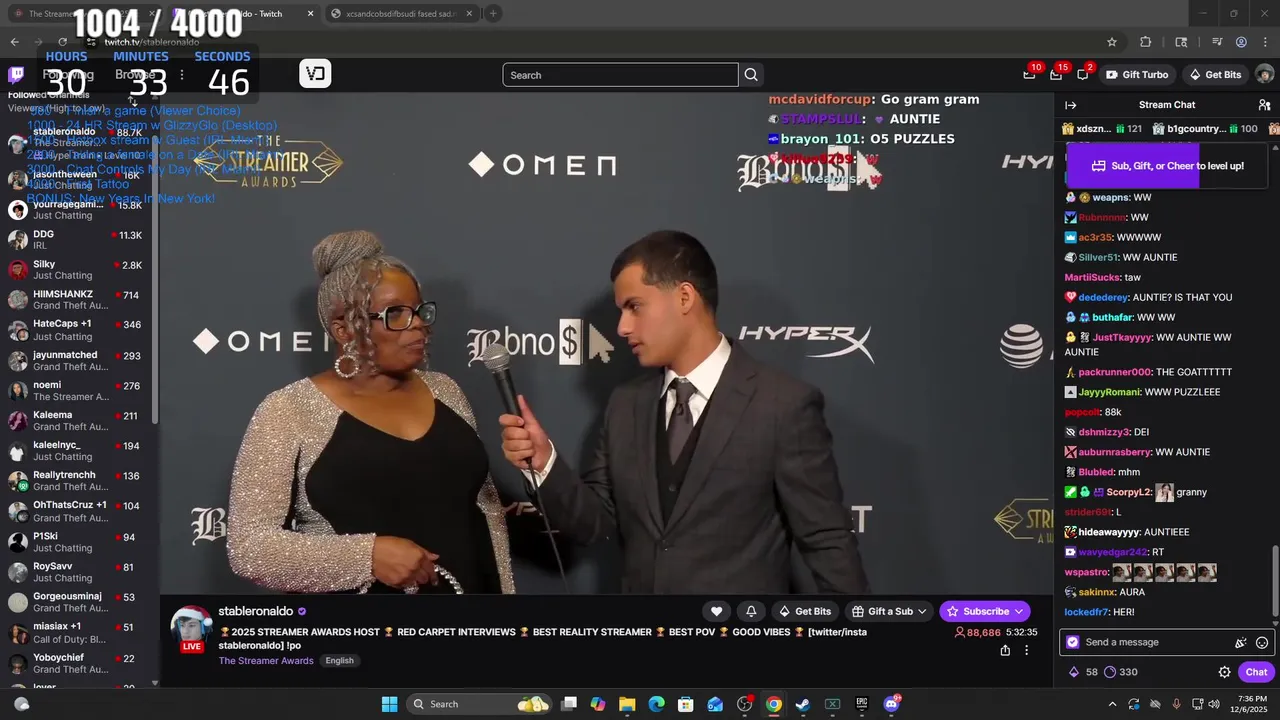The width and height of the screenshot is (1280, 720).
Task: Click hideawayyyy username in chat
Action: (1109, 532)
